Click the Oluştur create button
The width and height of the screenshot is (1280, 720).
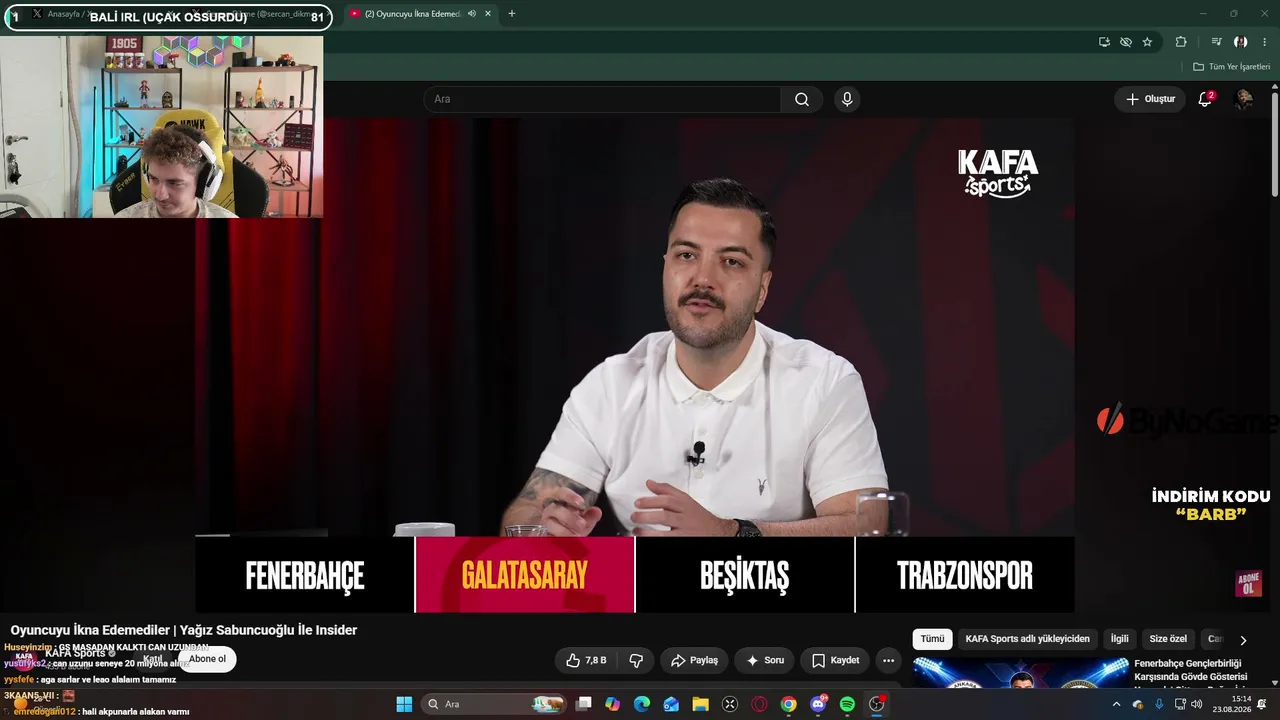coord(1150,99)
